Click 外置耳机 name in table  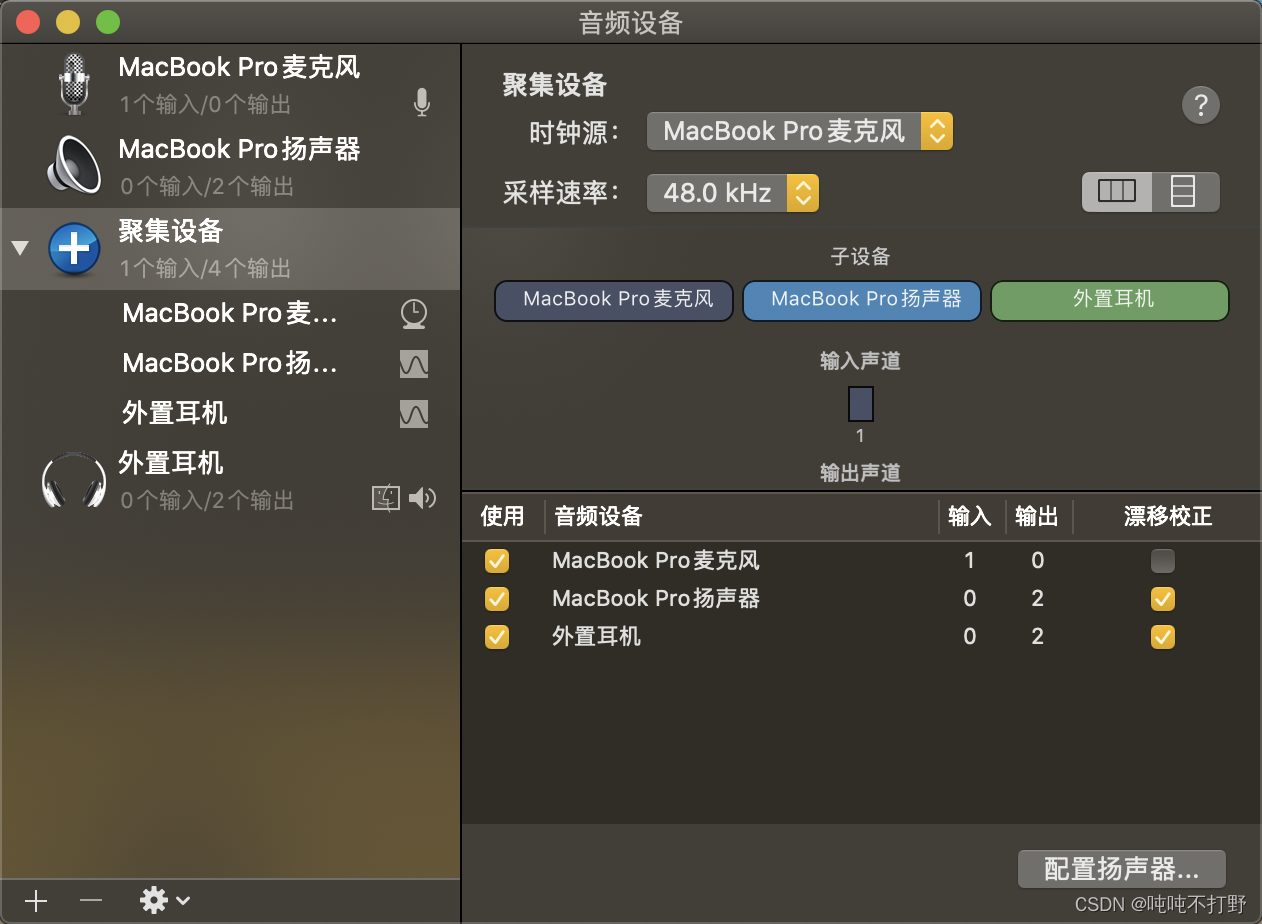(597, 637)
